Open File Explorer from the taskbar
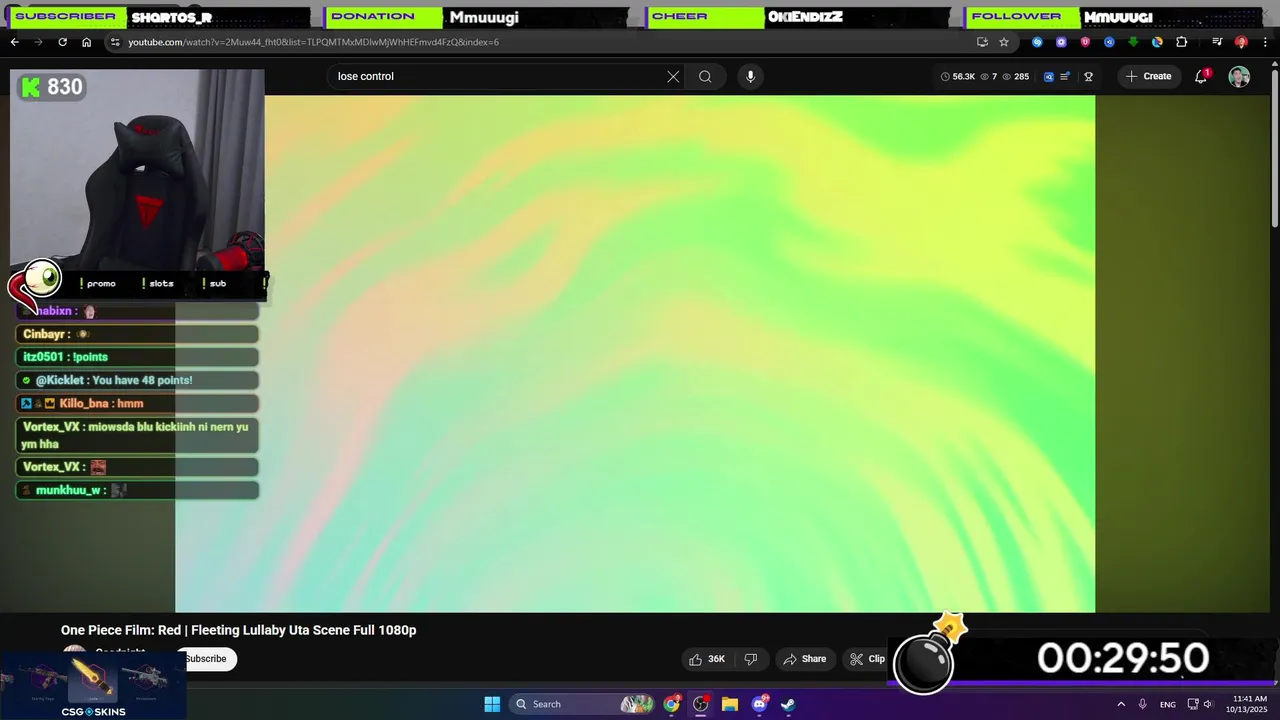The image size is (1280, 720). [730, 704]
